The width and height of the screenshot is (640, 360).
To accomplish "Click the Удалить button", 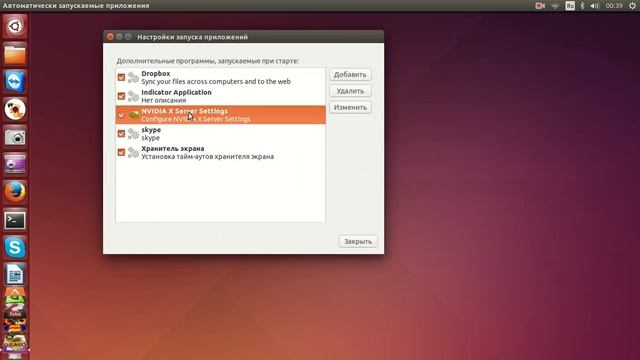I will click(x=350, y=91).
